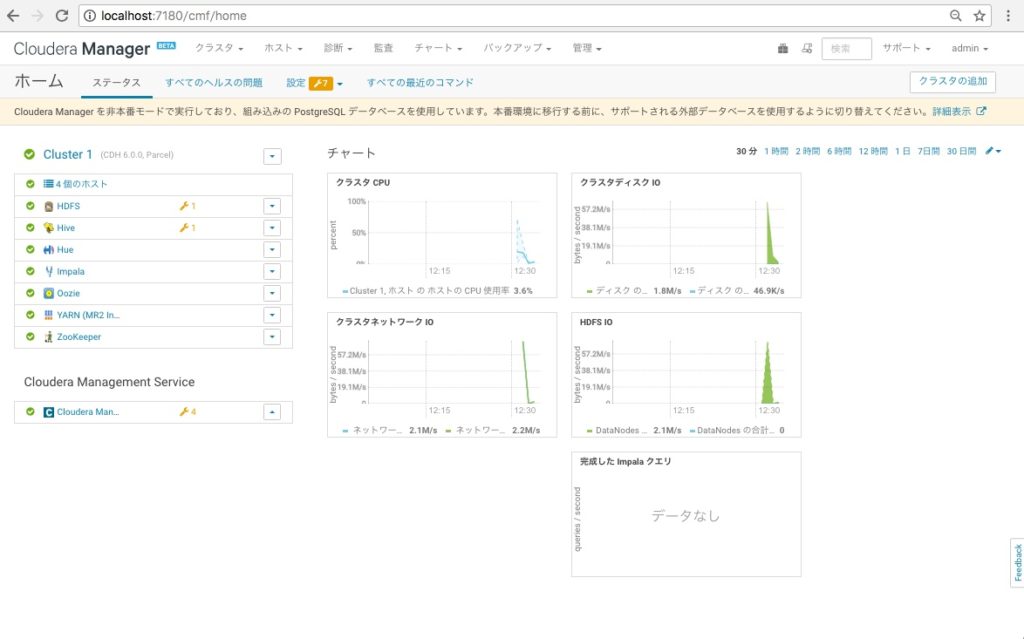Viewport: 1024px width, 639px height.
Task: Click YARN service icon
Action: coord(48,315)
